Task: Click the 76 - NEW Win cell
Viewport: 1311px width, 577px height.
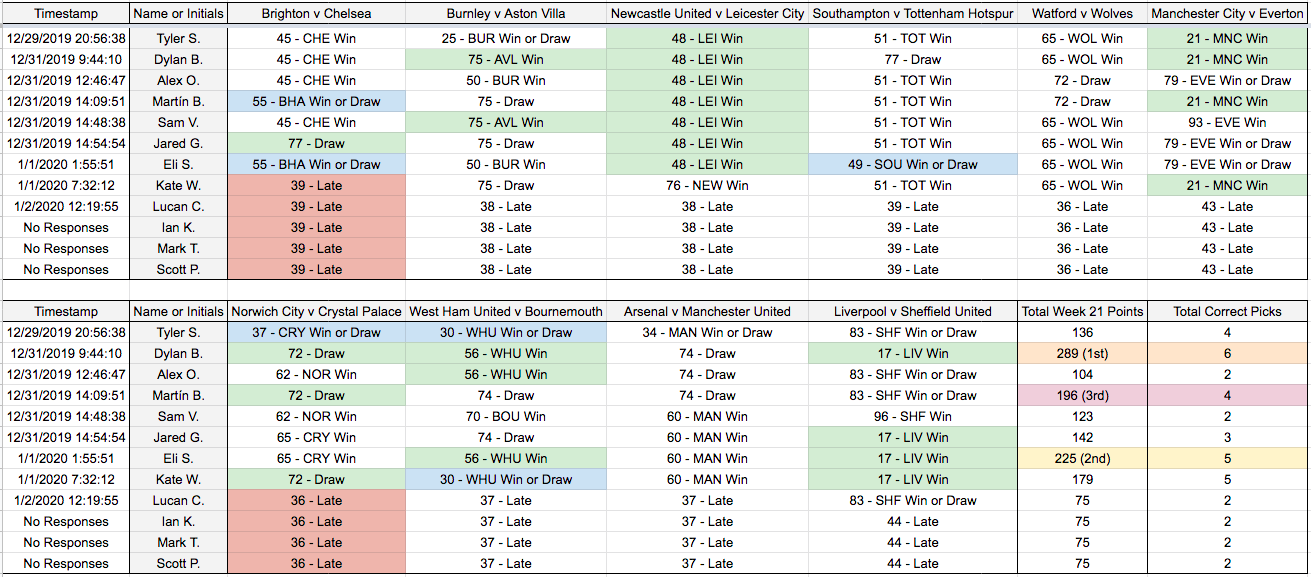Action: 706,185
